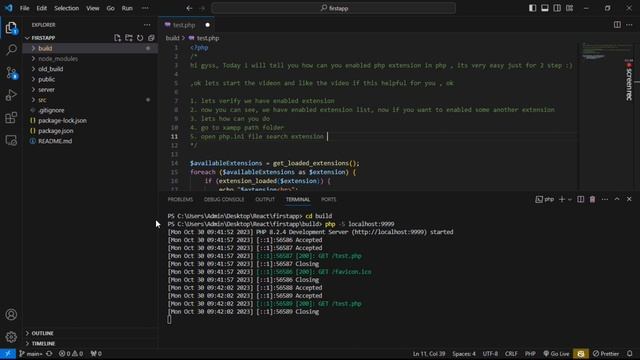640x360 pixels.
Task: Show more menus with ellipsis
Action: pos(145,8)
